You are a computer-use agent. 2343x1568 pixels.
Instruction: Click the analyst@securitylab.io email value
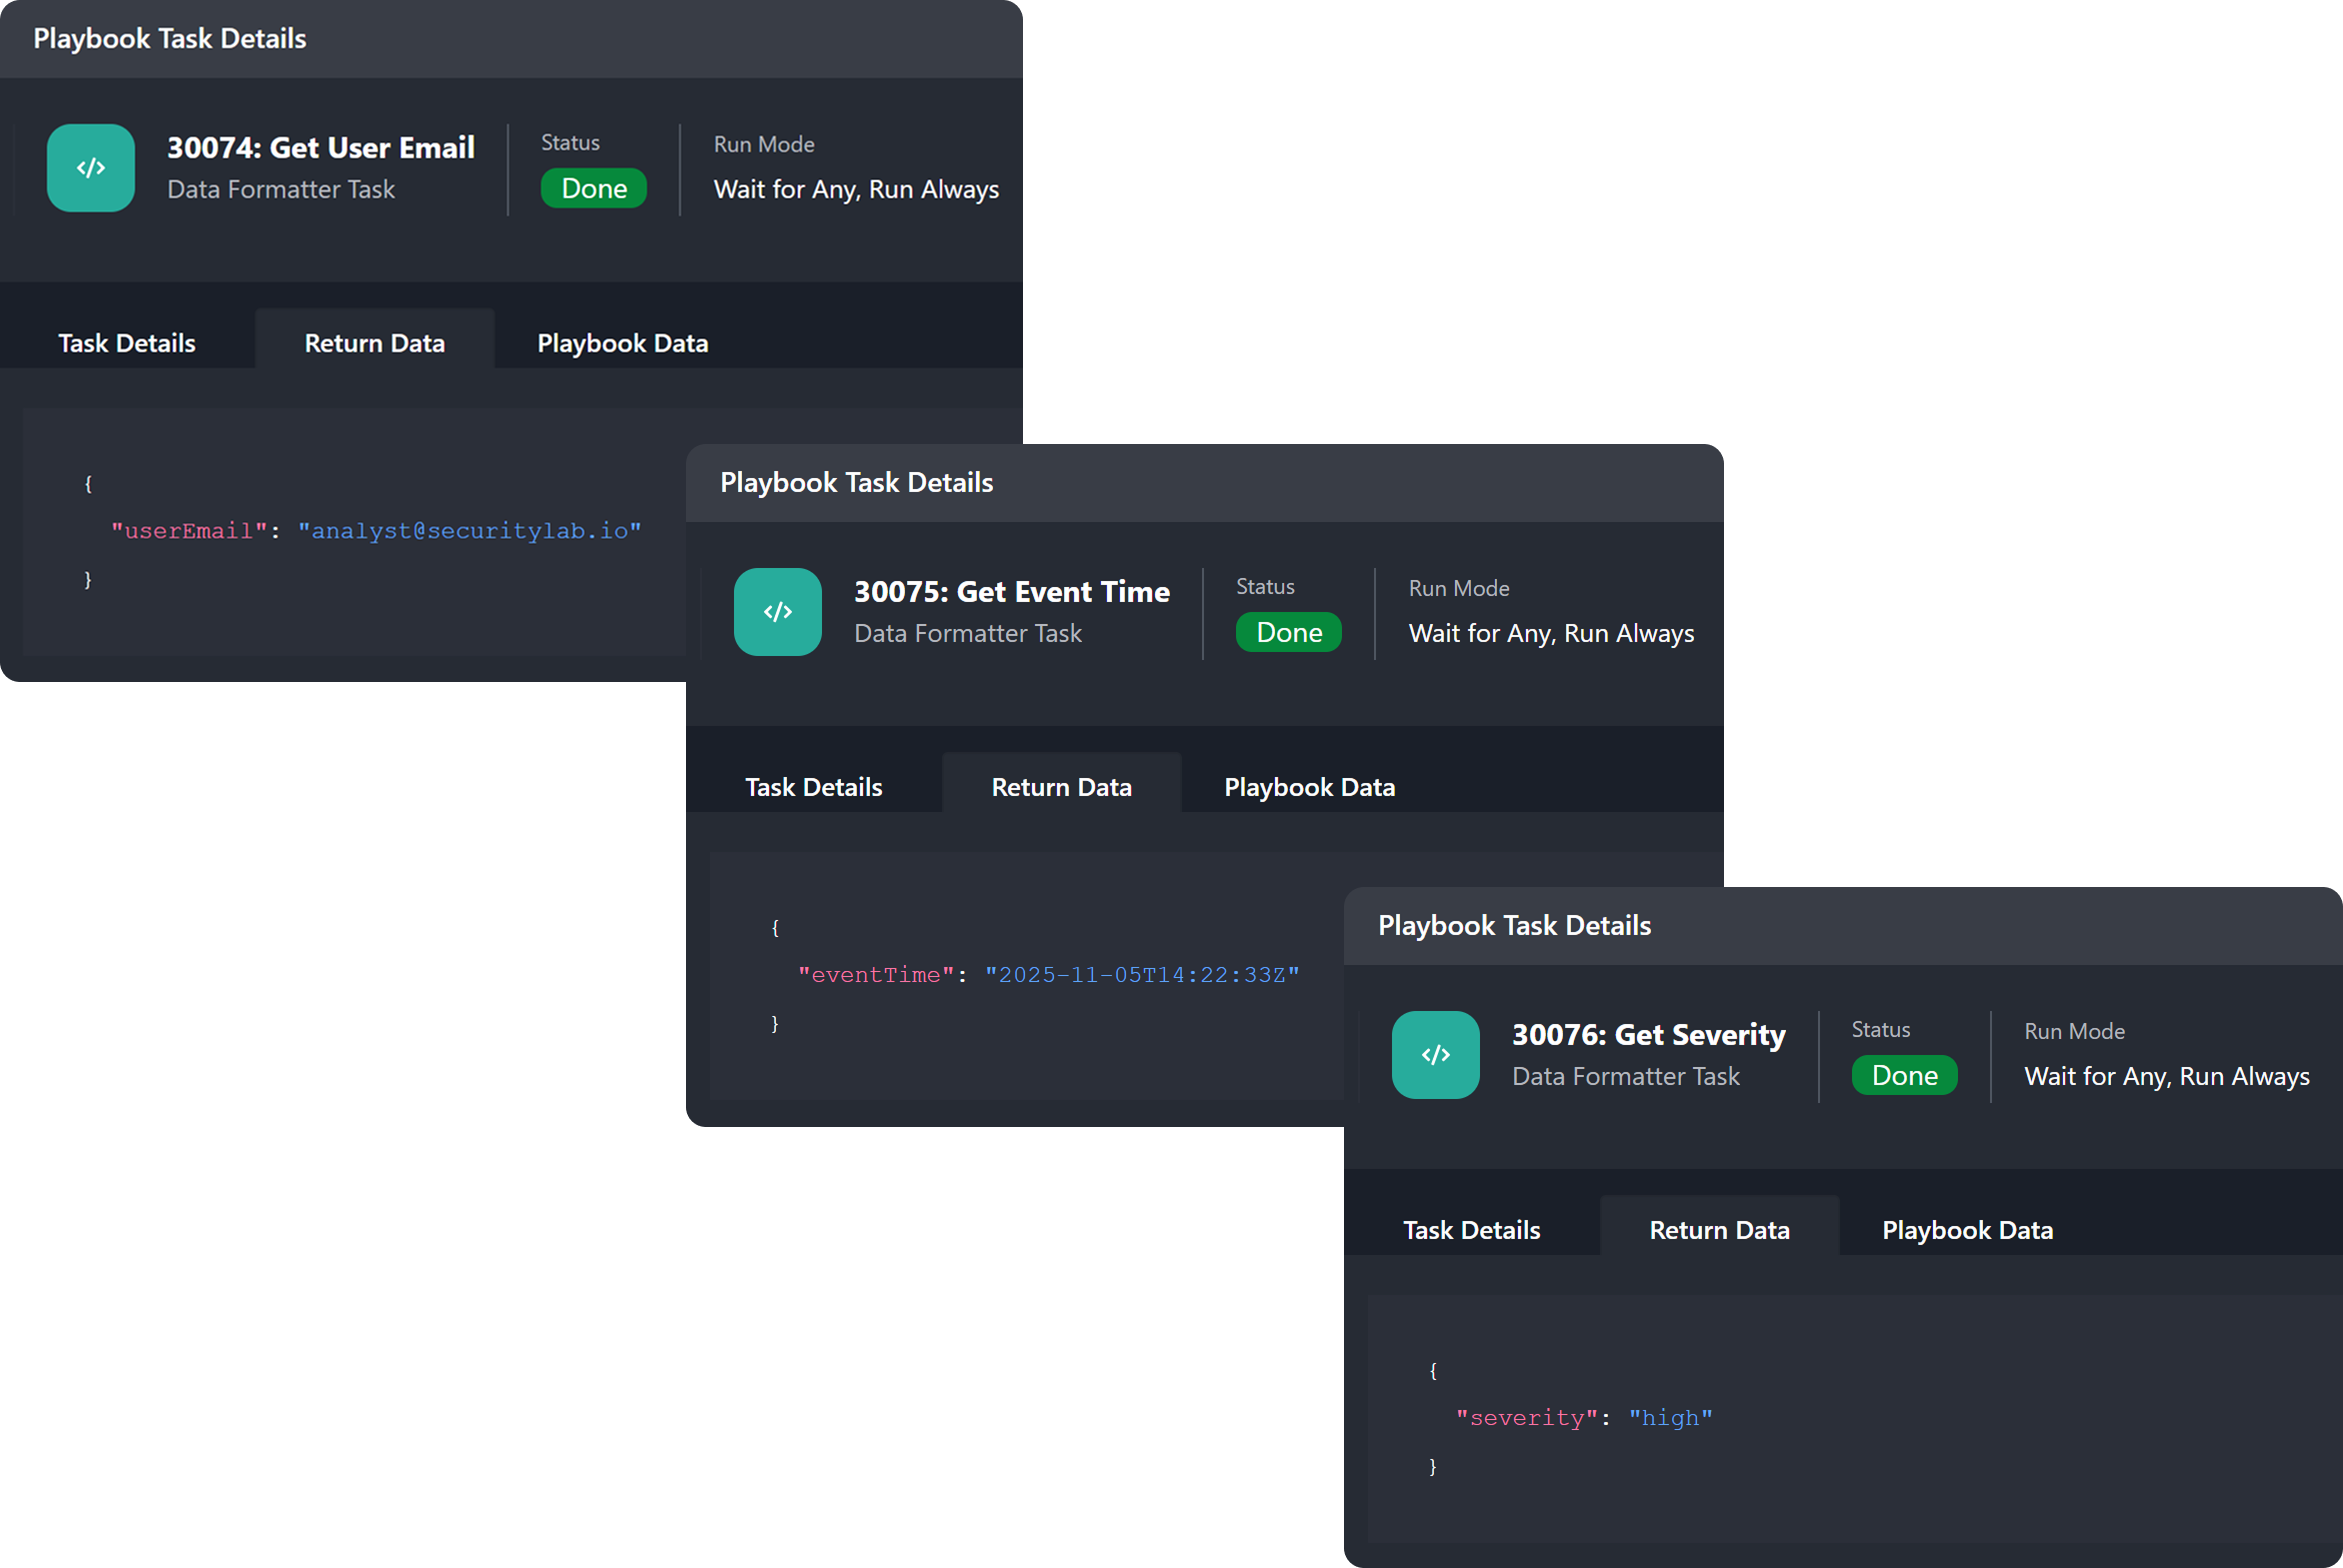(x=469, y=531)
